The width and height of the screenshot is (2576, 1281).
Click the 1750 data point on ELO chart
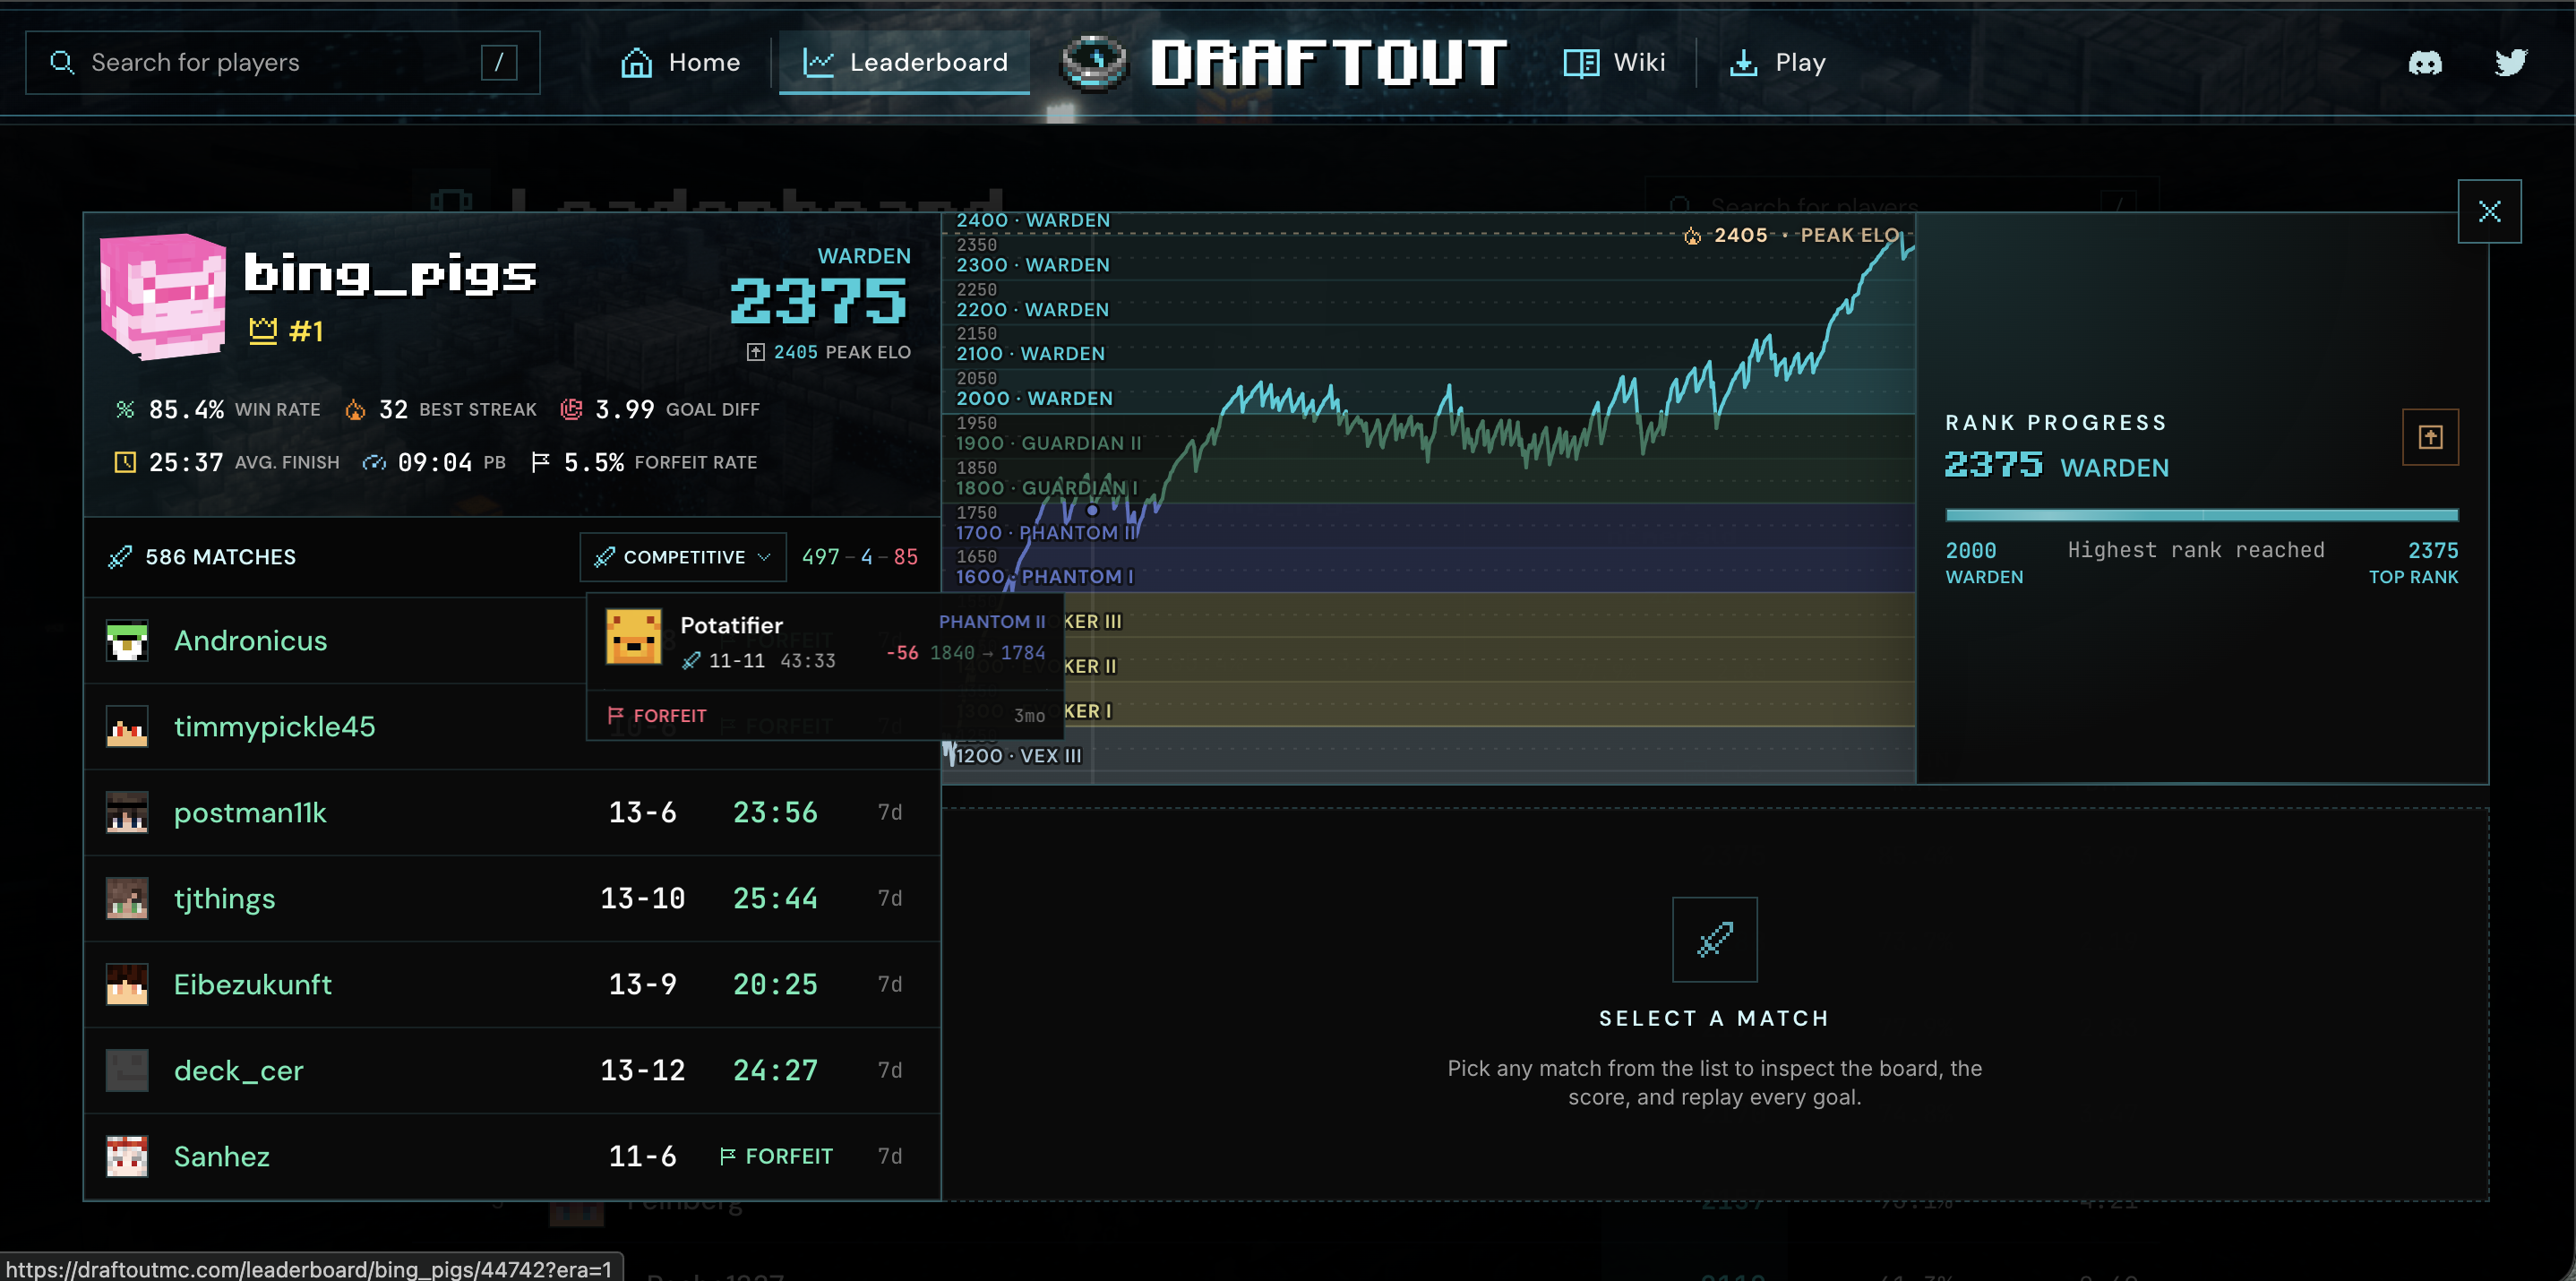pyautogui.click(x=1092, y=510)
